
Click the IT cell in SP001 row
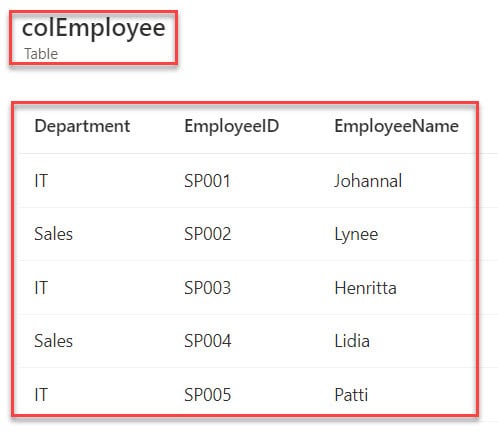pos(41,181)
